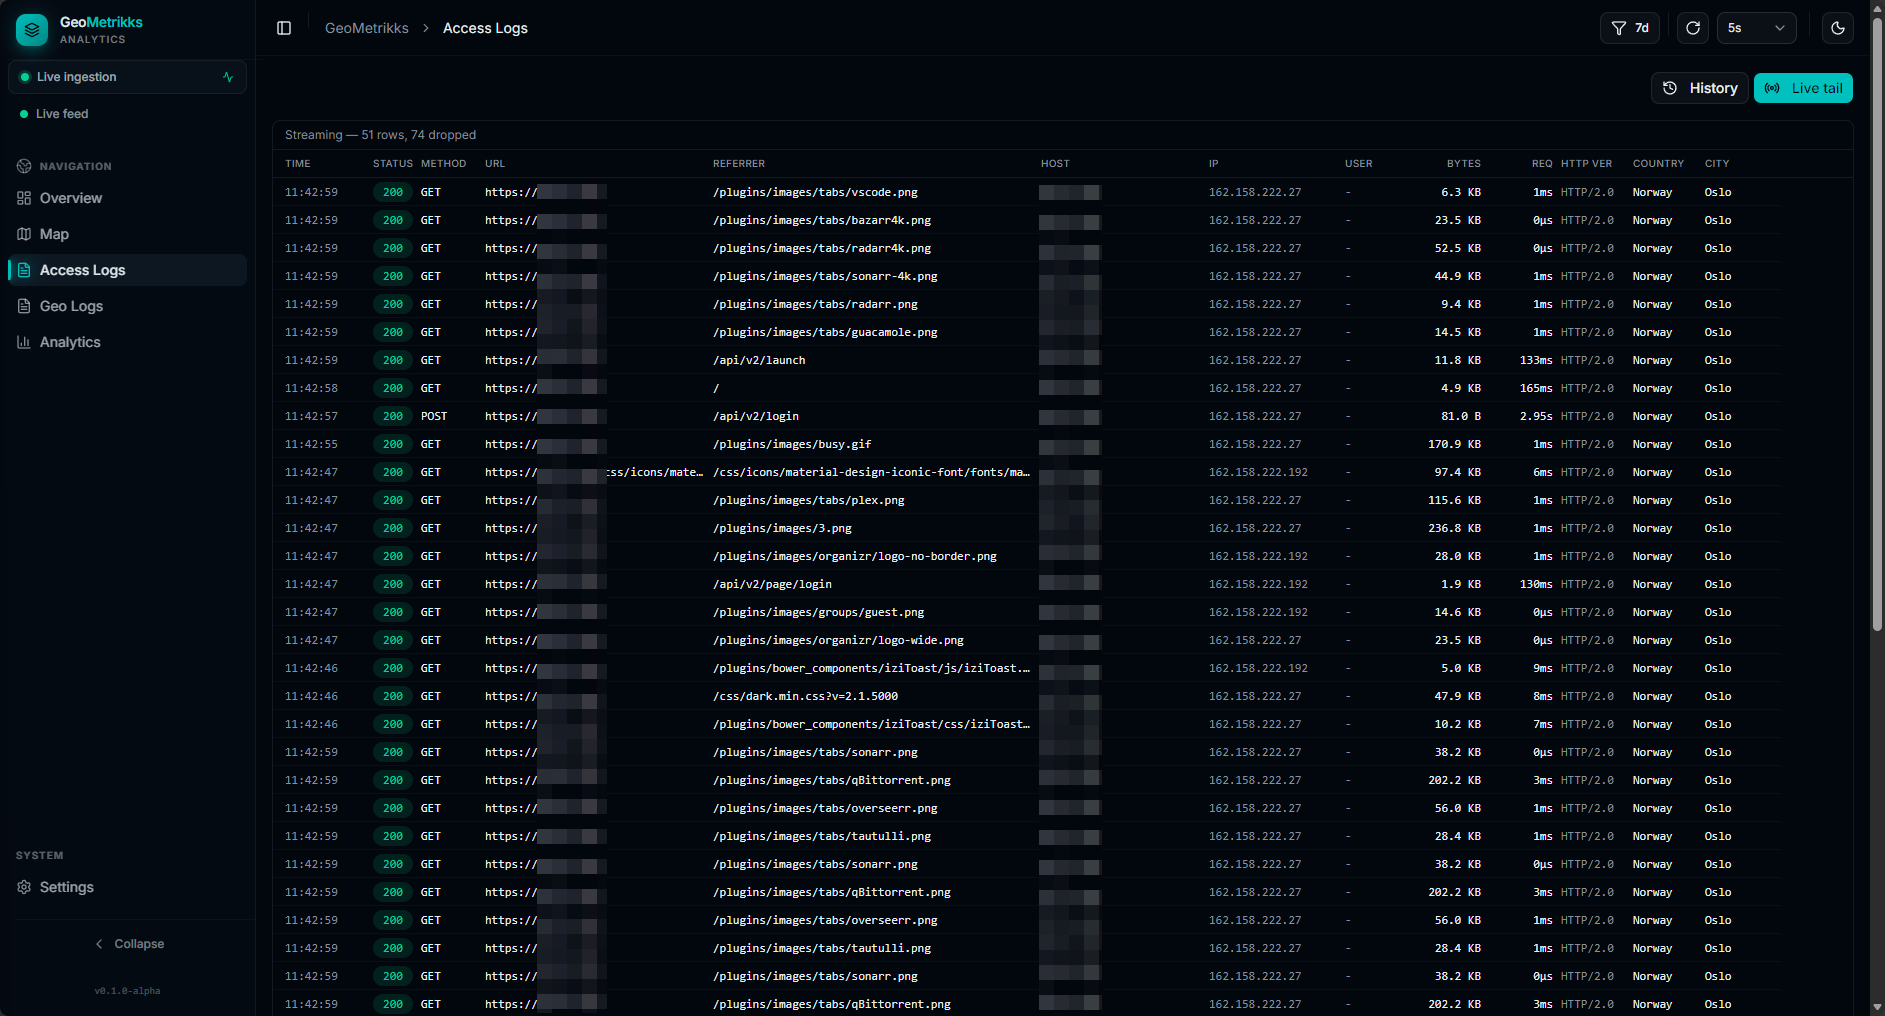
Task: Click the refresh icon button
Action: click(1693, 28)
